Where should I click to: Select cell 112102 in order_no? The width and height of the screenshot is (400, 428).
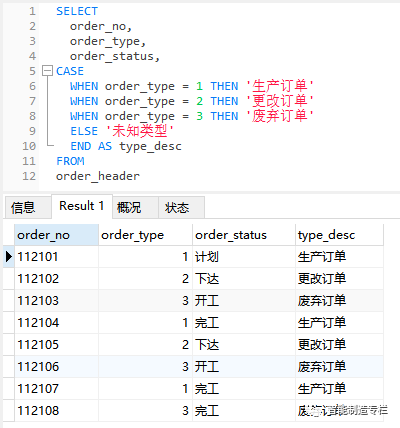click(x=56, y=279)
